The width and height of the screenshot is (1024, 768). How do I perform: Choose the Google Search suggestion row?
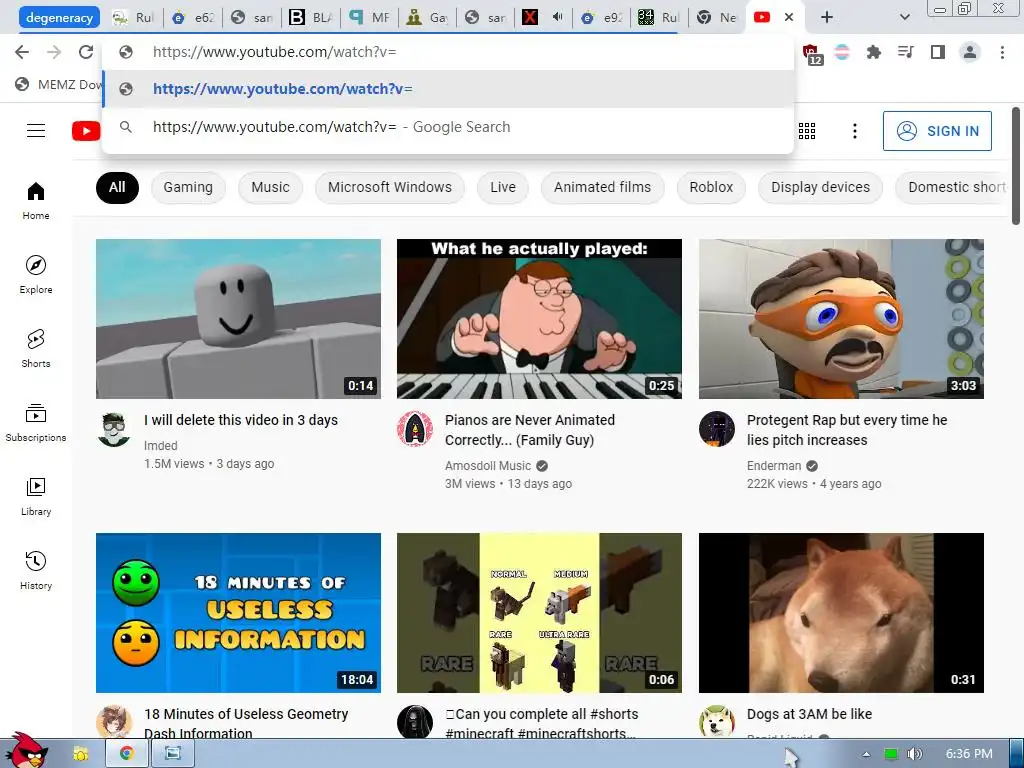449,127
